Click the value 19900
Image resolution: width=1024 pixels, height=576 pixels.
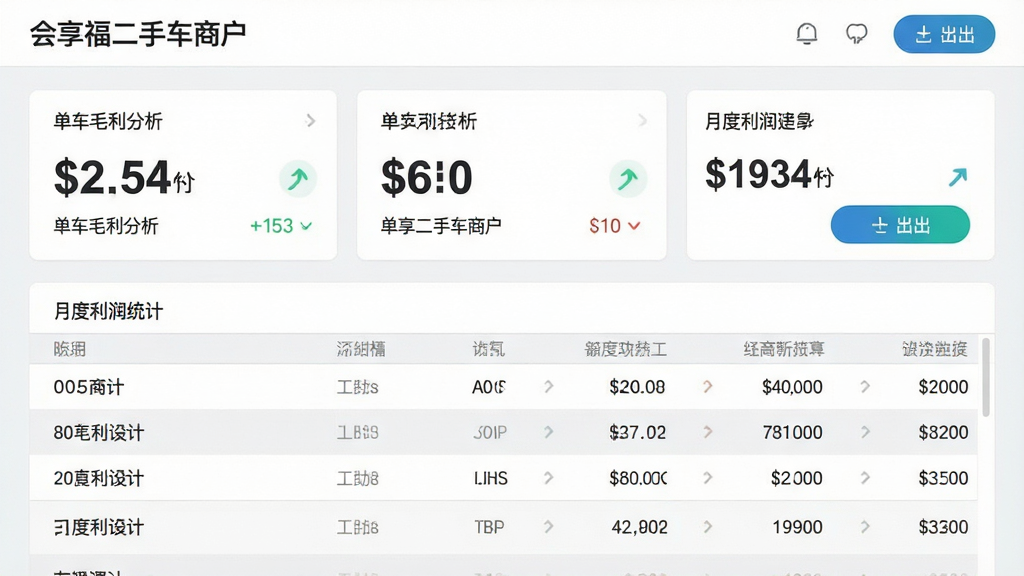797,527
